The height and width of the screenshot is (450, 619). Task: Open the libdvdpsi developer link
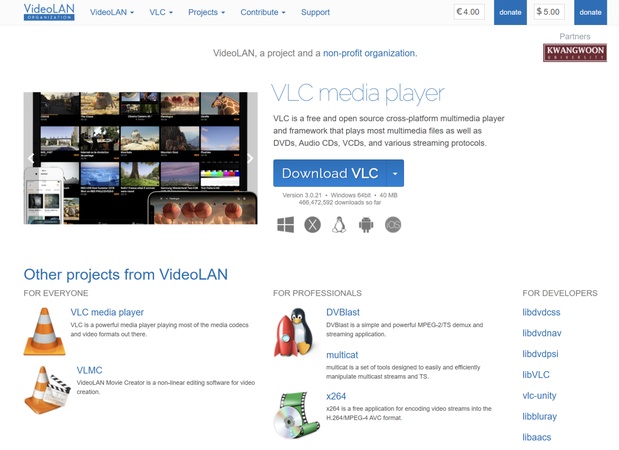pos(540,354)
